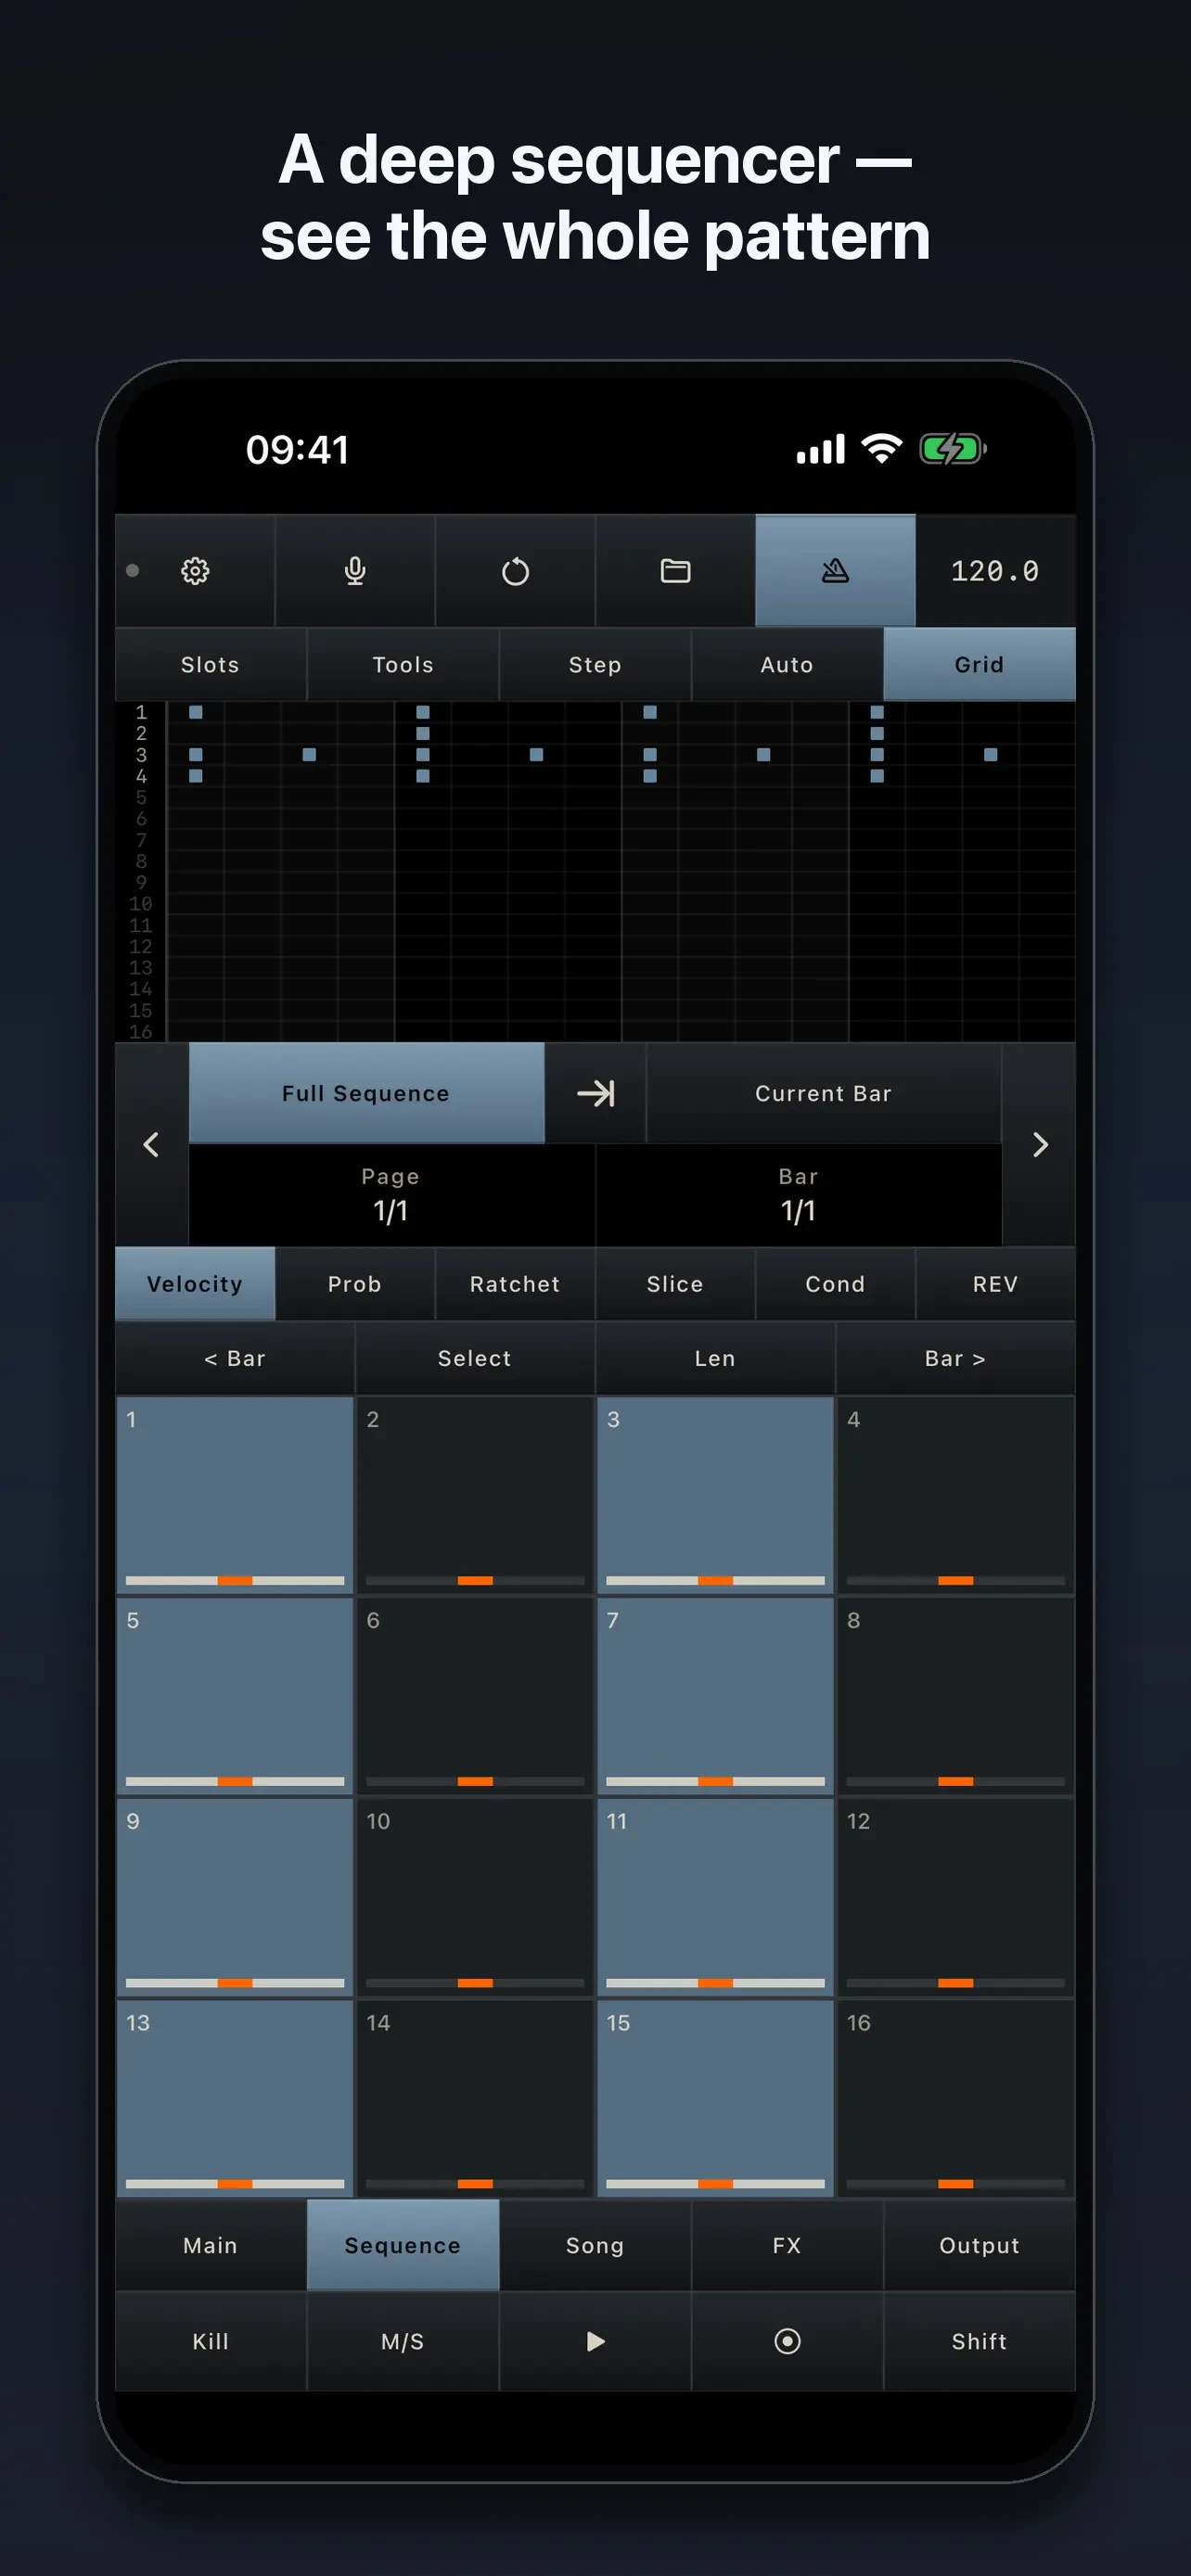The width and height of the screenshot is (1191, 2576).
Task: Tap the Select button
Action: tap(475, 1358)
